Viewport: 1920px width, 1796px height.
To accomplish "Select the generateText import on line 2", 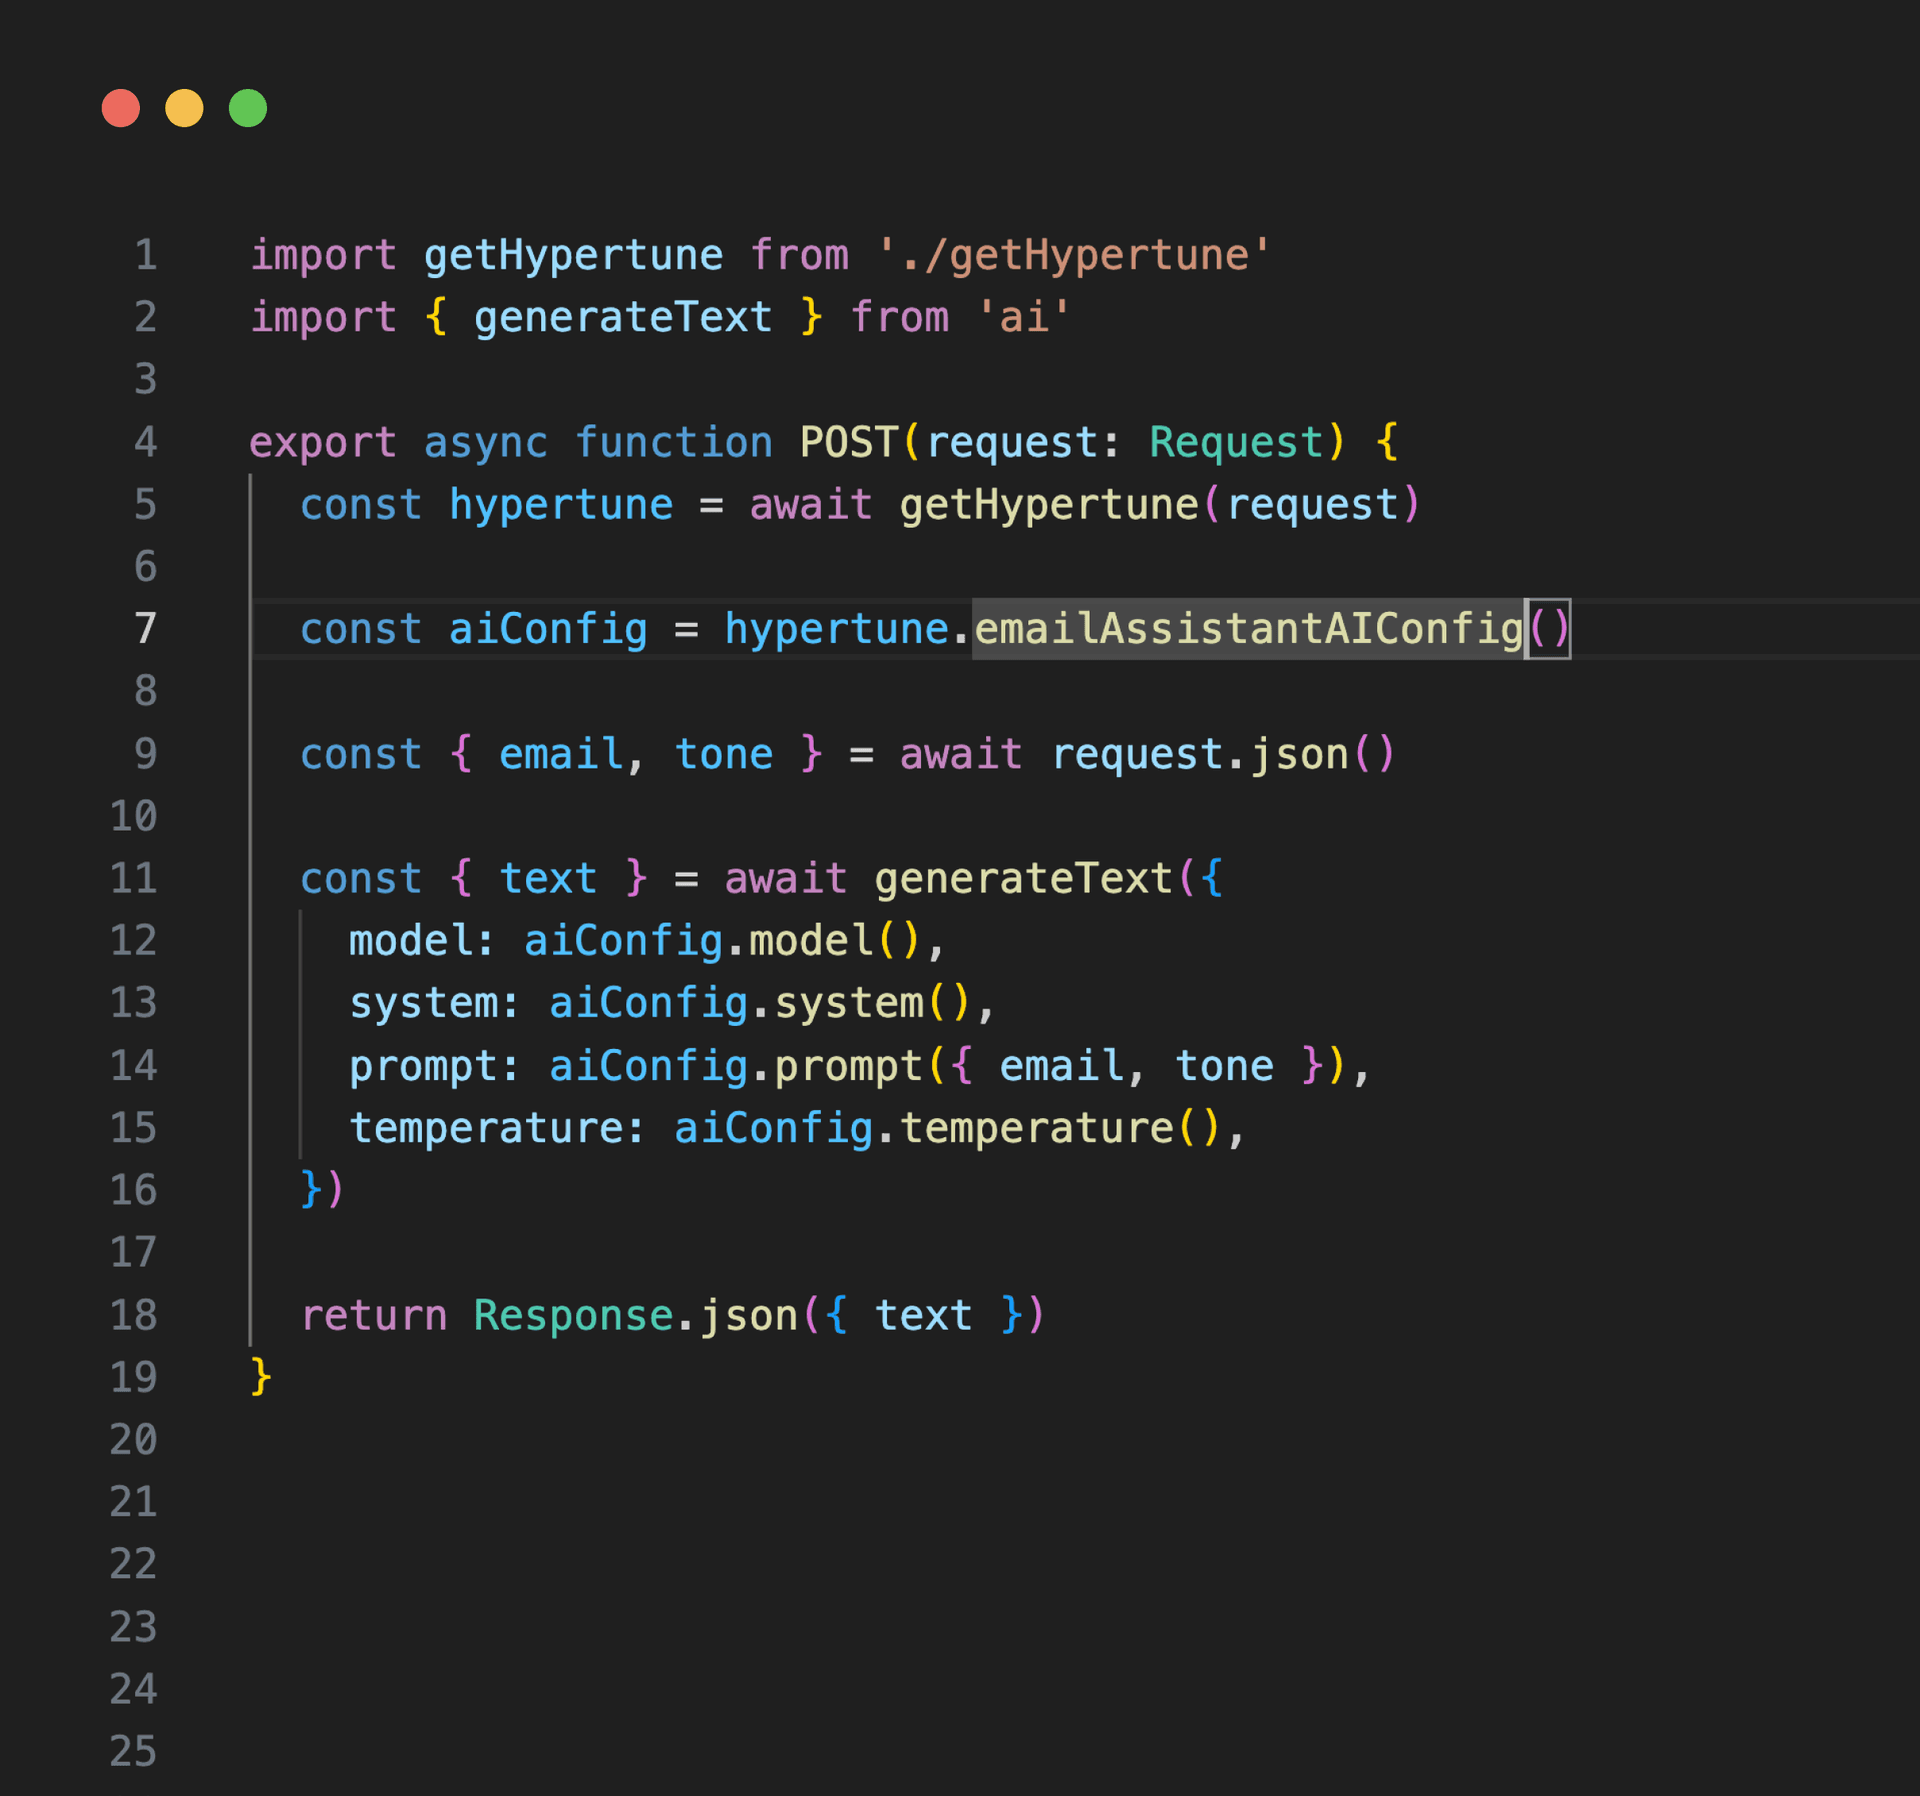I will click(x=622, y=317).
